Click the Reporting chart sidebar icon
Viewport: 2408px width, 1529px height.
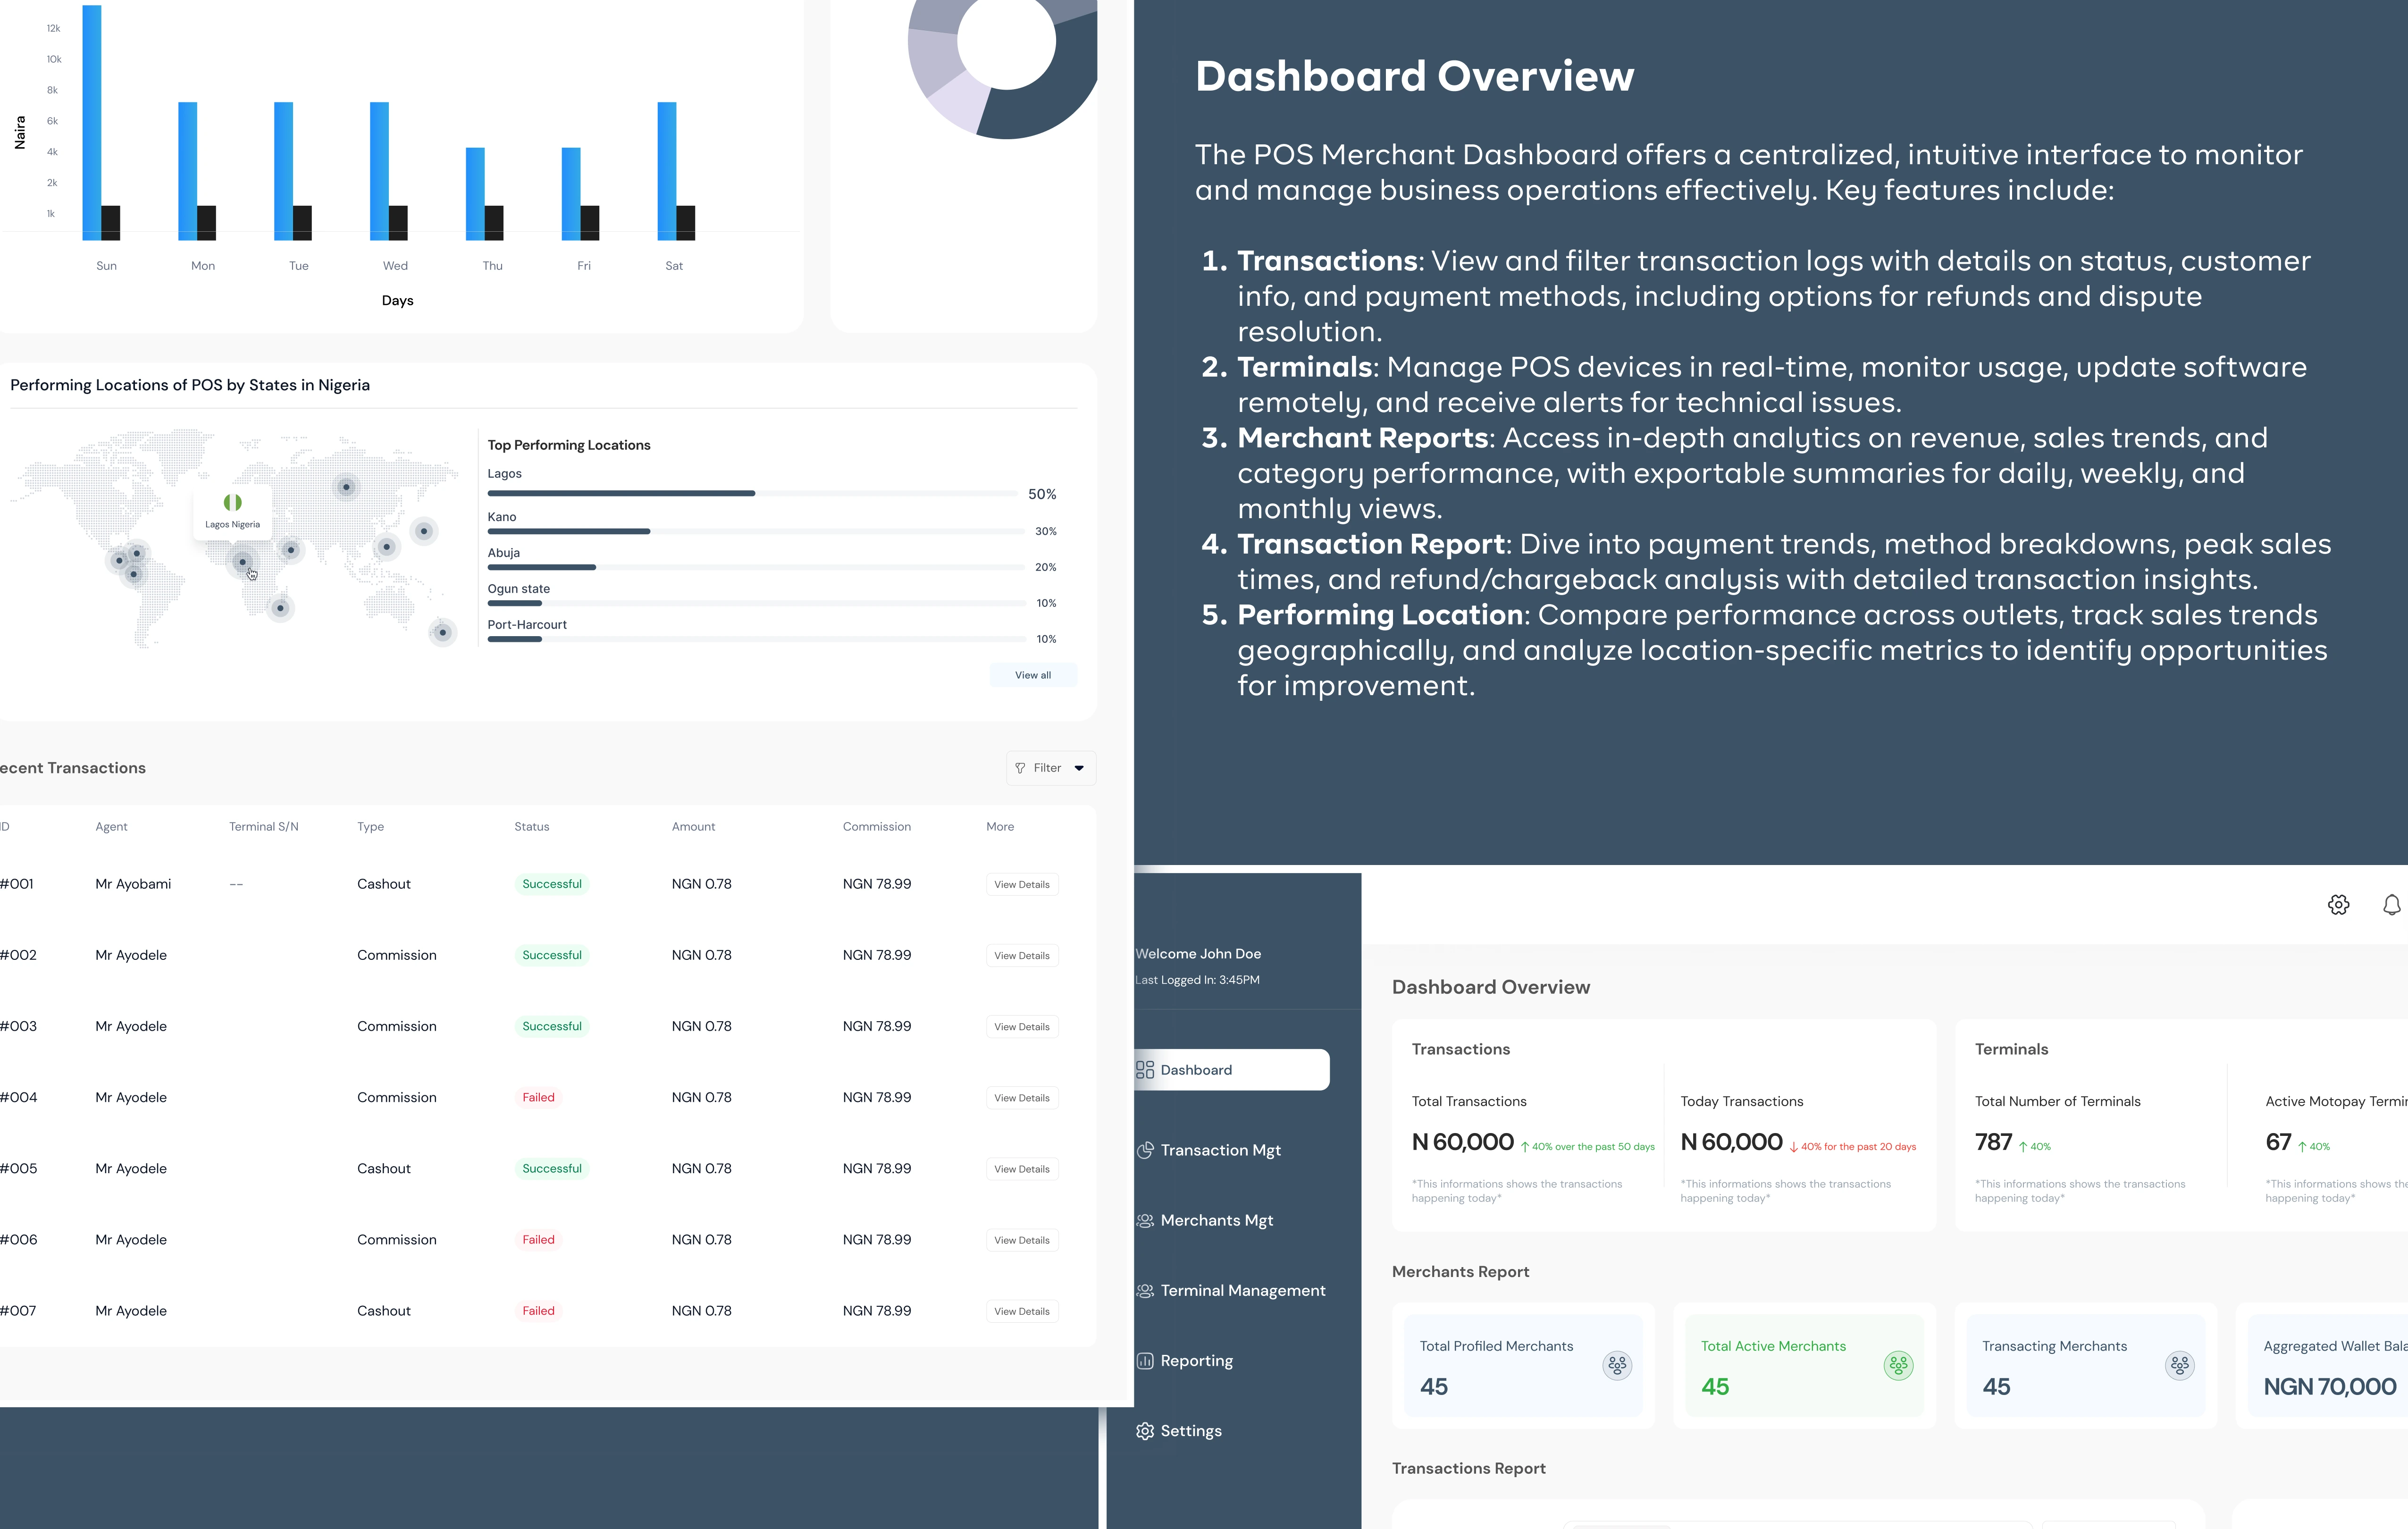(1145, 1361)
